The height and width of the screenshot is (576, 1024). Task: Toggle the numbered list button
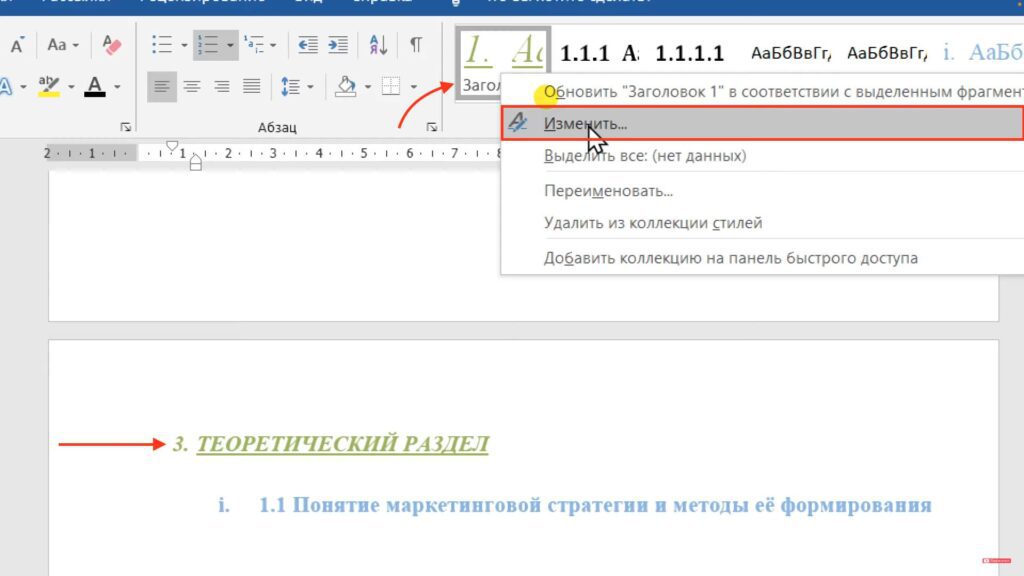208,45
